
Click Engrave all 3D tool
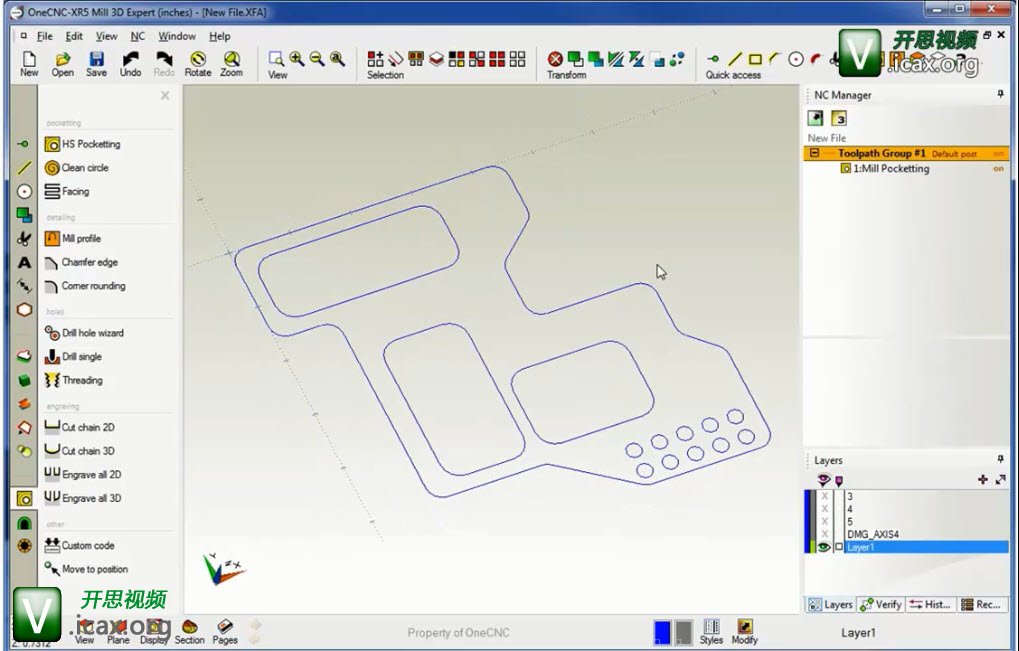point(53,498)
